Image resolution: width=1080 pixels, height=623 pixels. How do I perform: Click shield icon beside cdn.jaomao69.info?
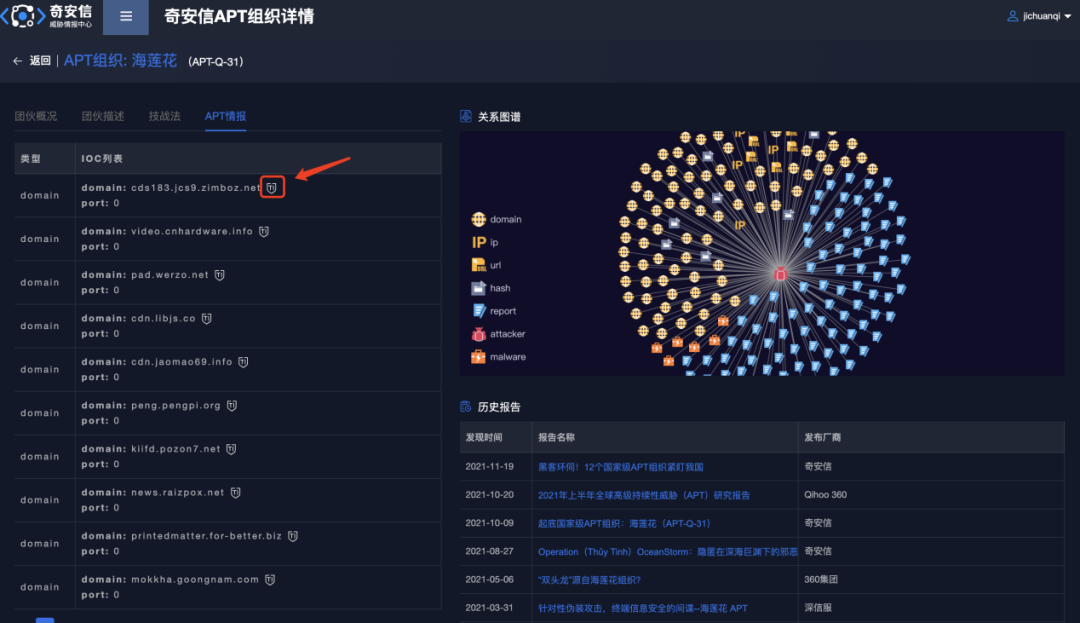[x=243, y=361]
